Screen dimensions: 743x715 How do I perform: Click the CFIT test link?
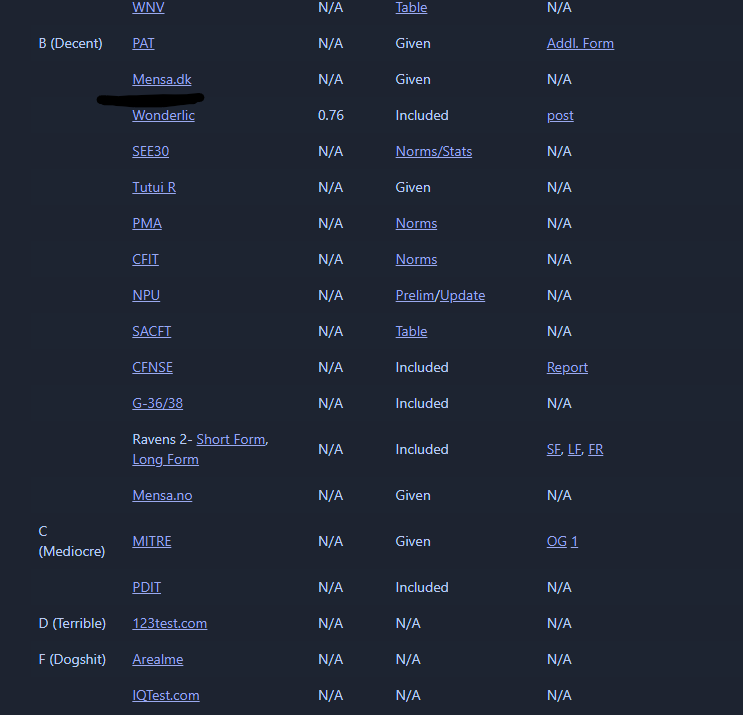[x=145, y=260]
